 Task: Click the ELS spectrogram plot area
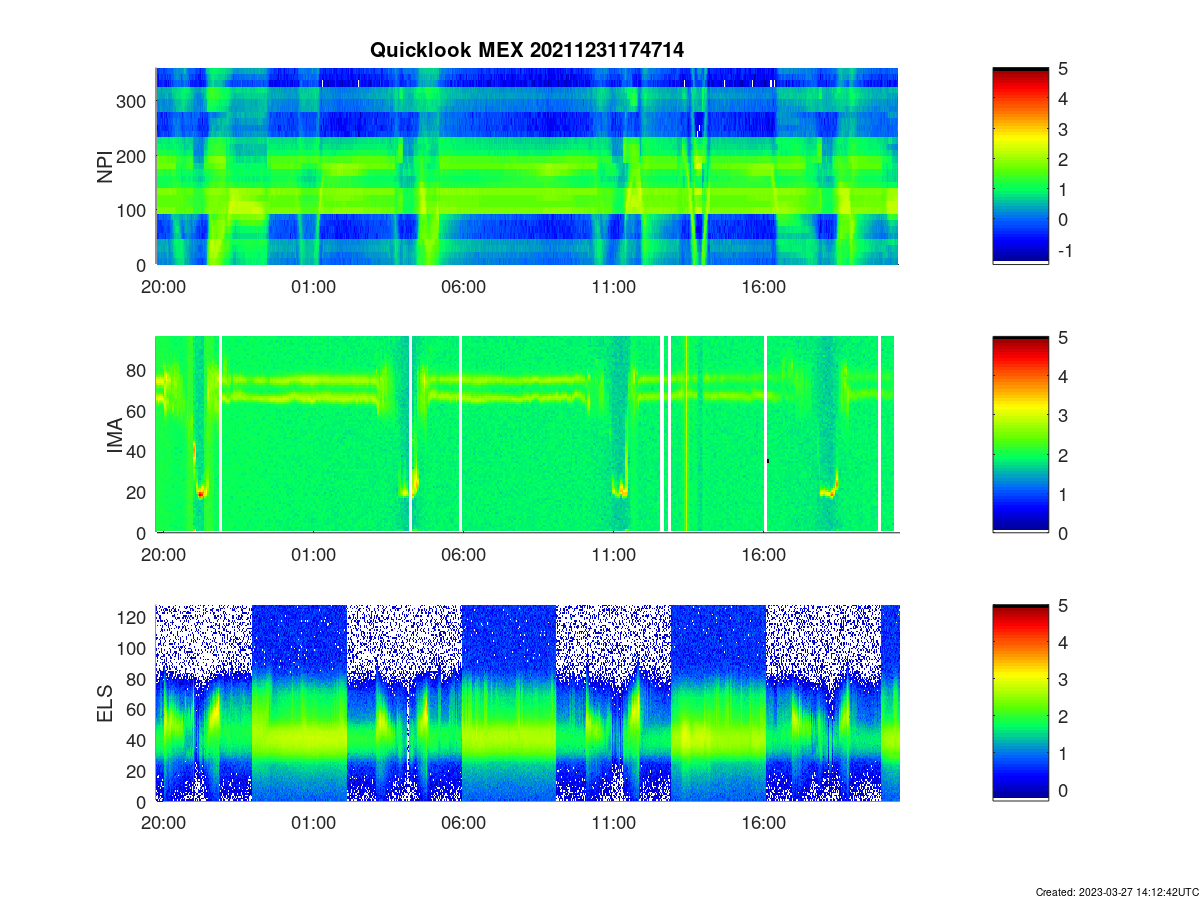pos(527,703)
